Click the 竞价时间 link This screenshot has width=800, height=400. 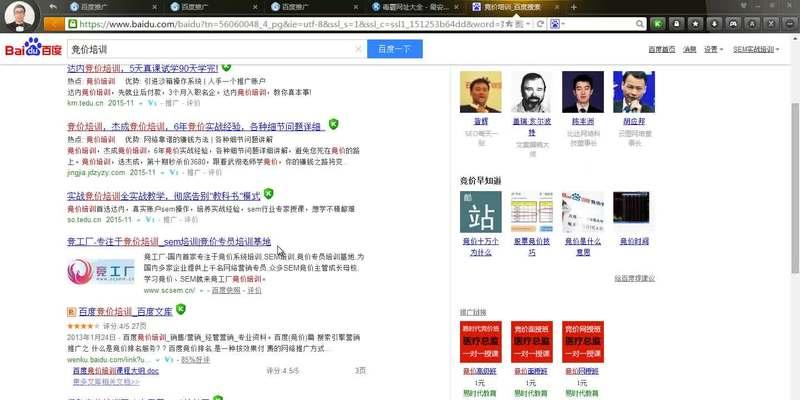634,241
